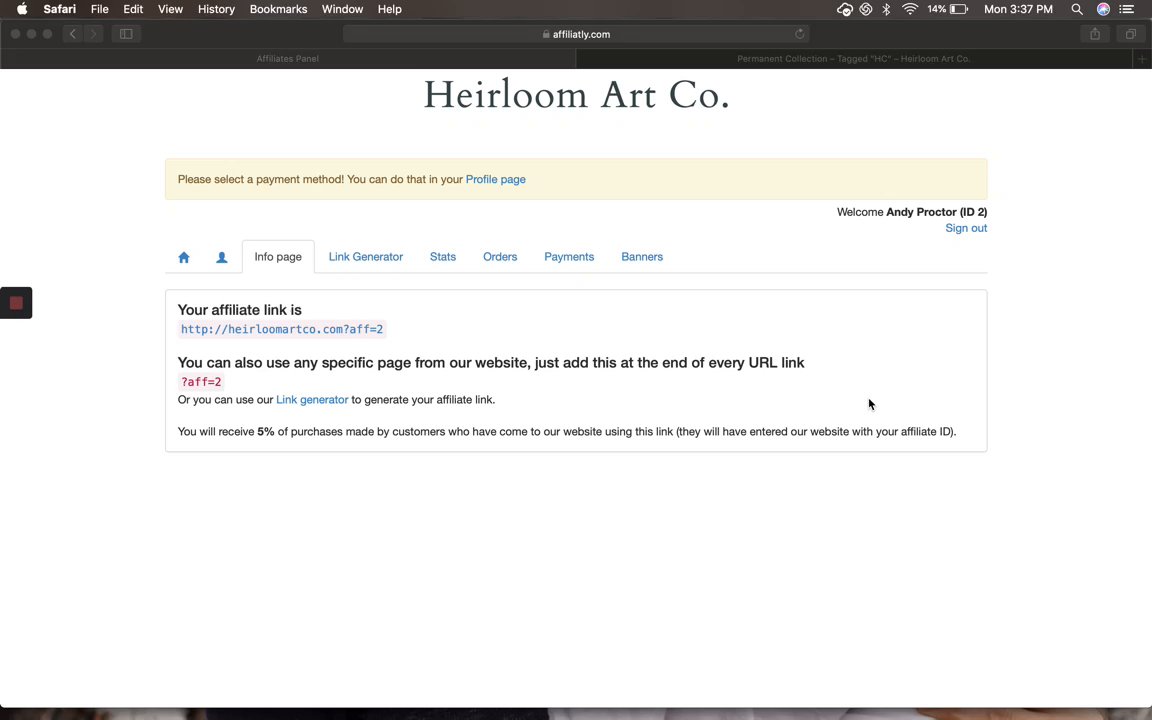
Task: Open Spotlight search magnifier icon
Action: pyautogui.click(x=1076, y=9)
